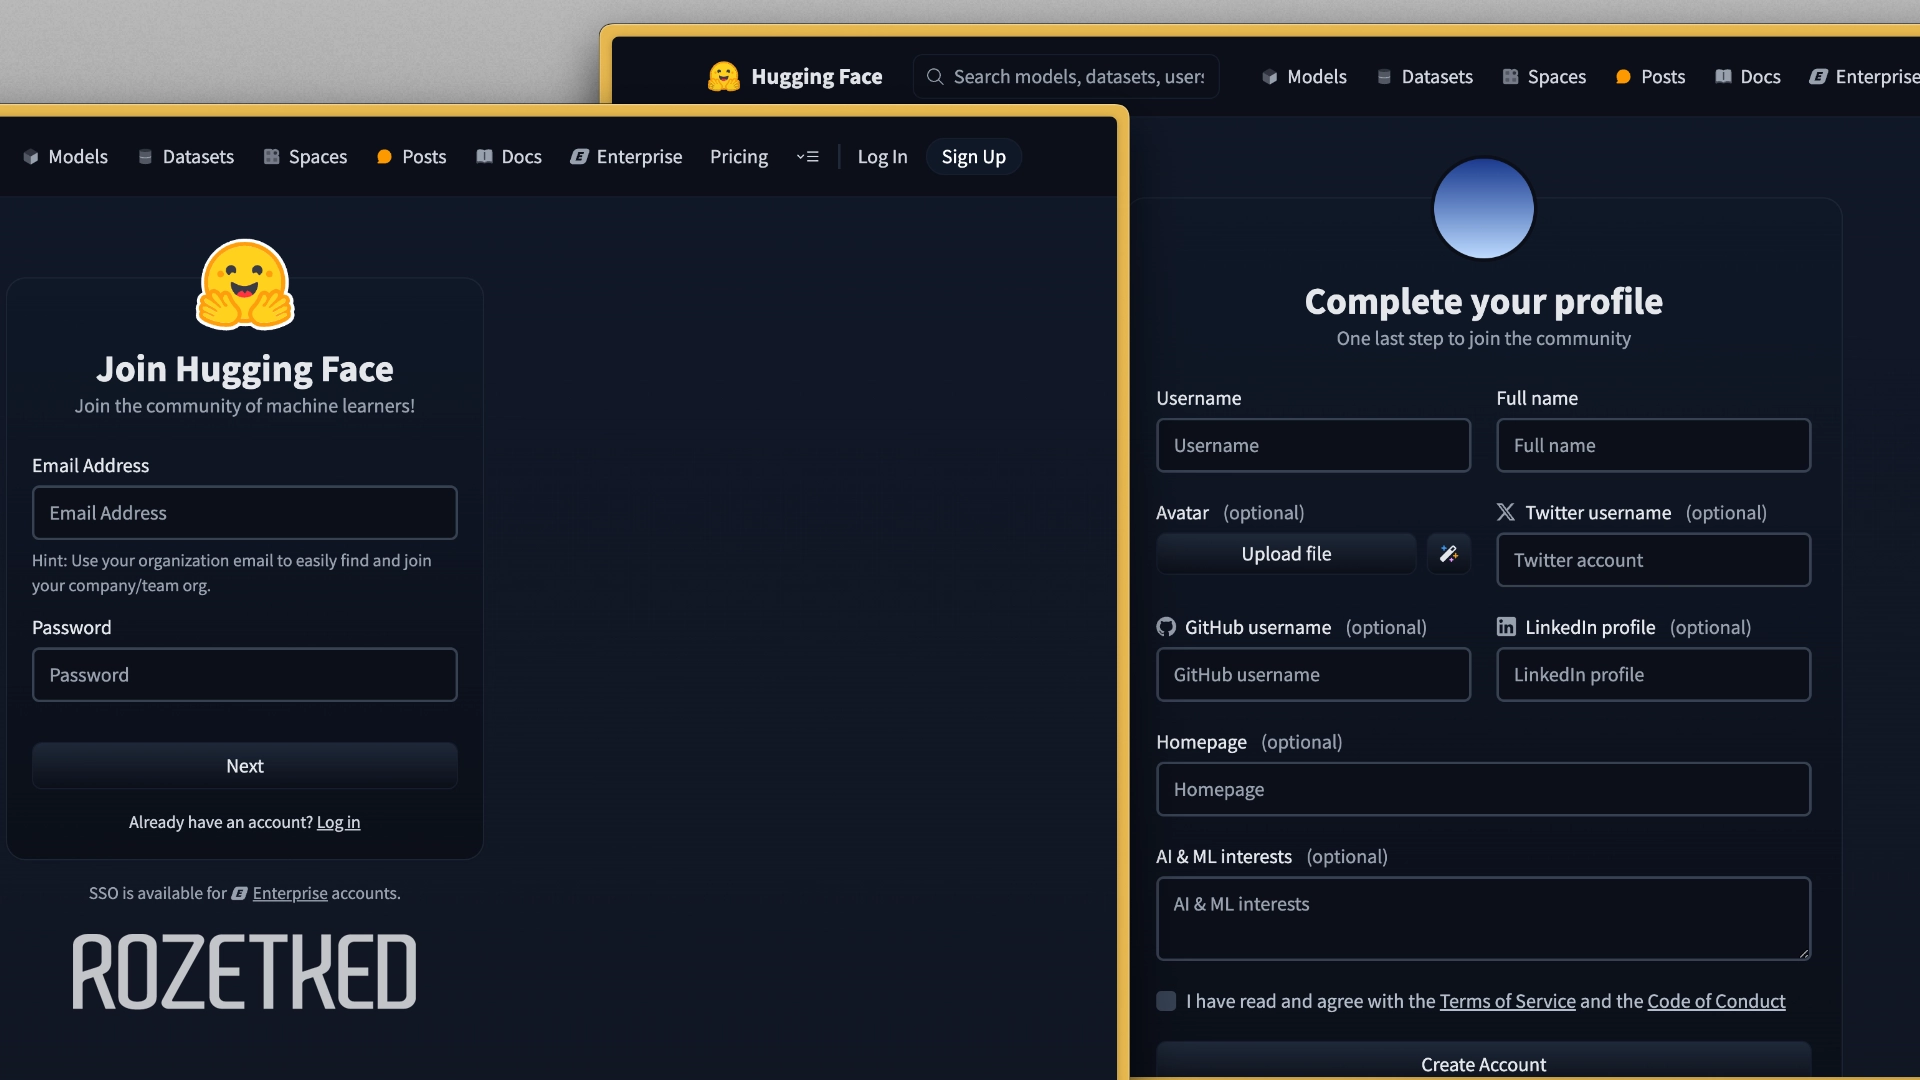
Task: Click the LinkedIn icon next to LinkedIn profile
Action: pyautogui.click(x=1506, y=627)
